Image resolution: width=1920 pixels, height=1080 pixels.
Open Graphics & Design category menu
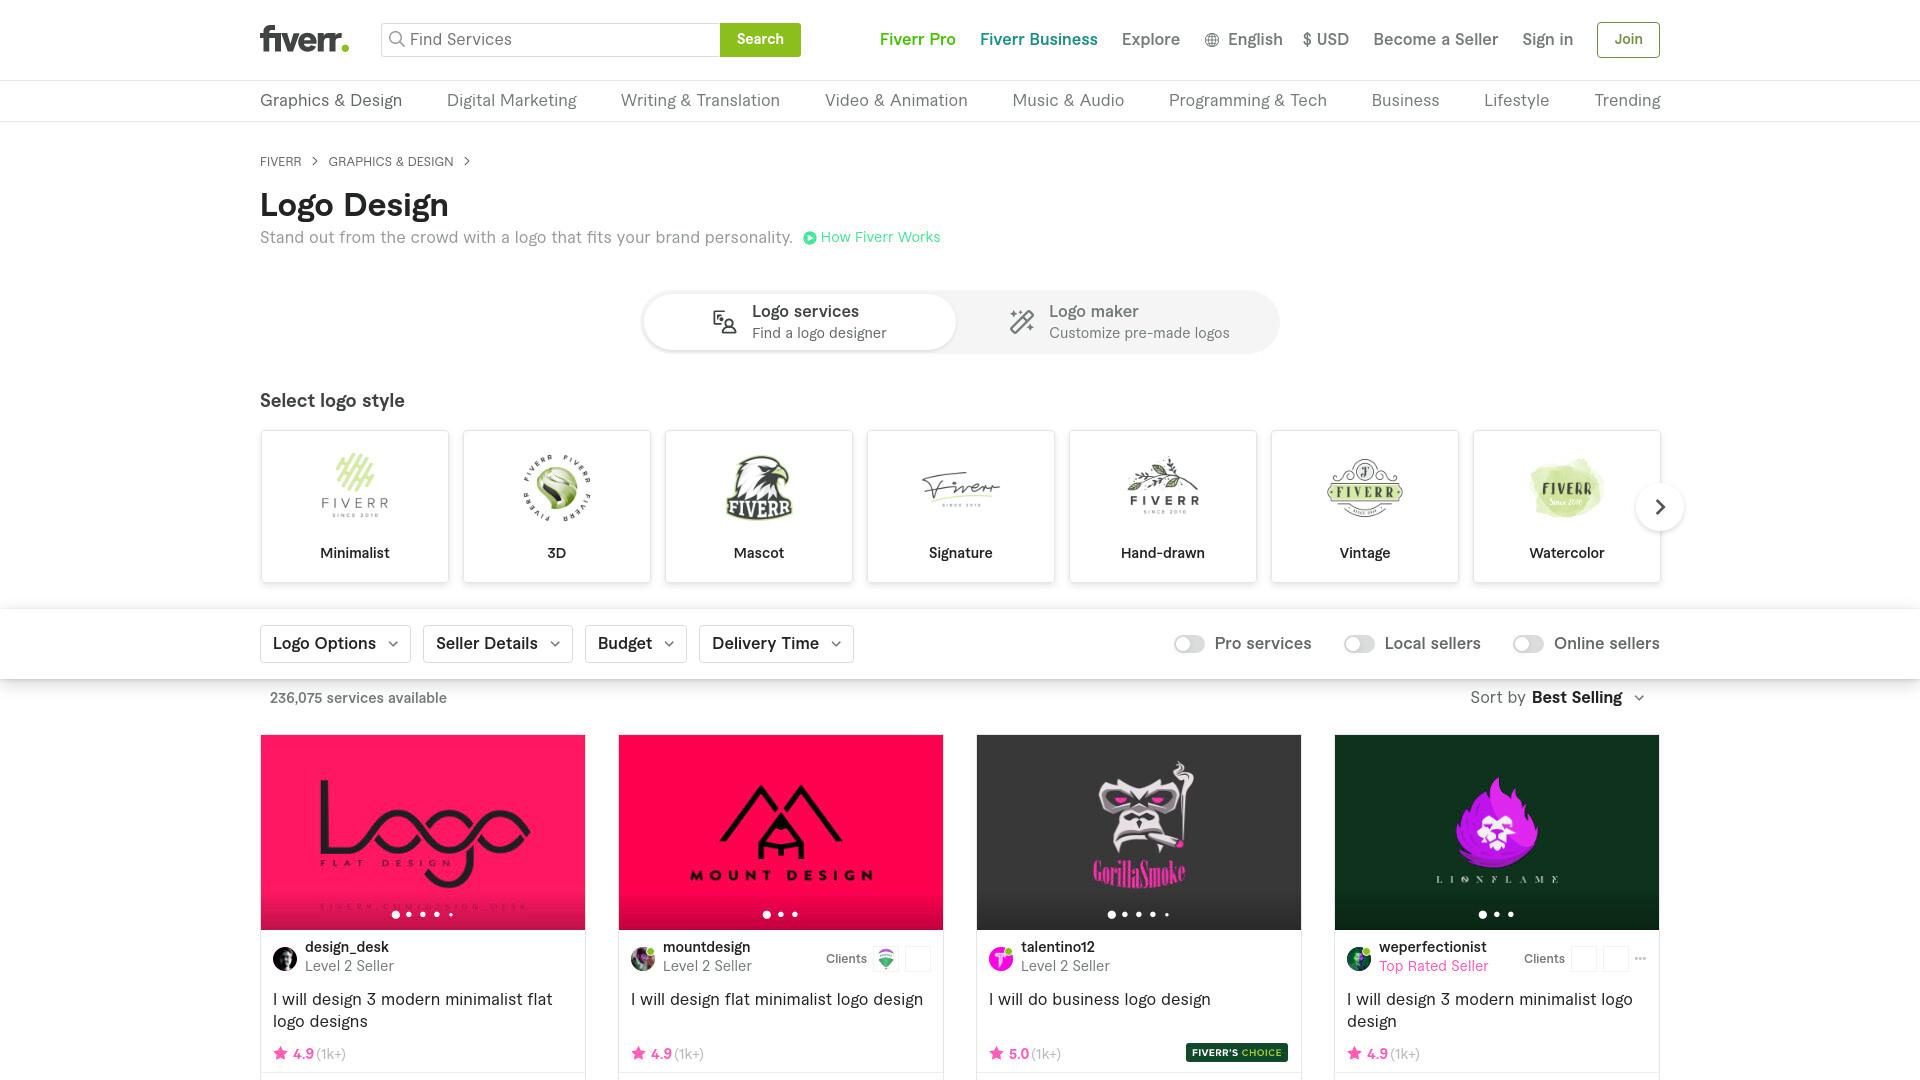(x=331, y=101)
